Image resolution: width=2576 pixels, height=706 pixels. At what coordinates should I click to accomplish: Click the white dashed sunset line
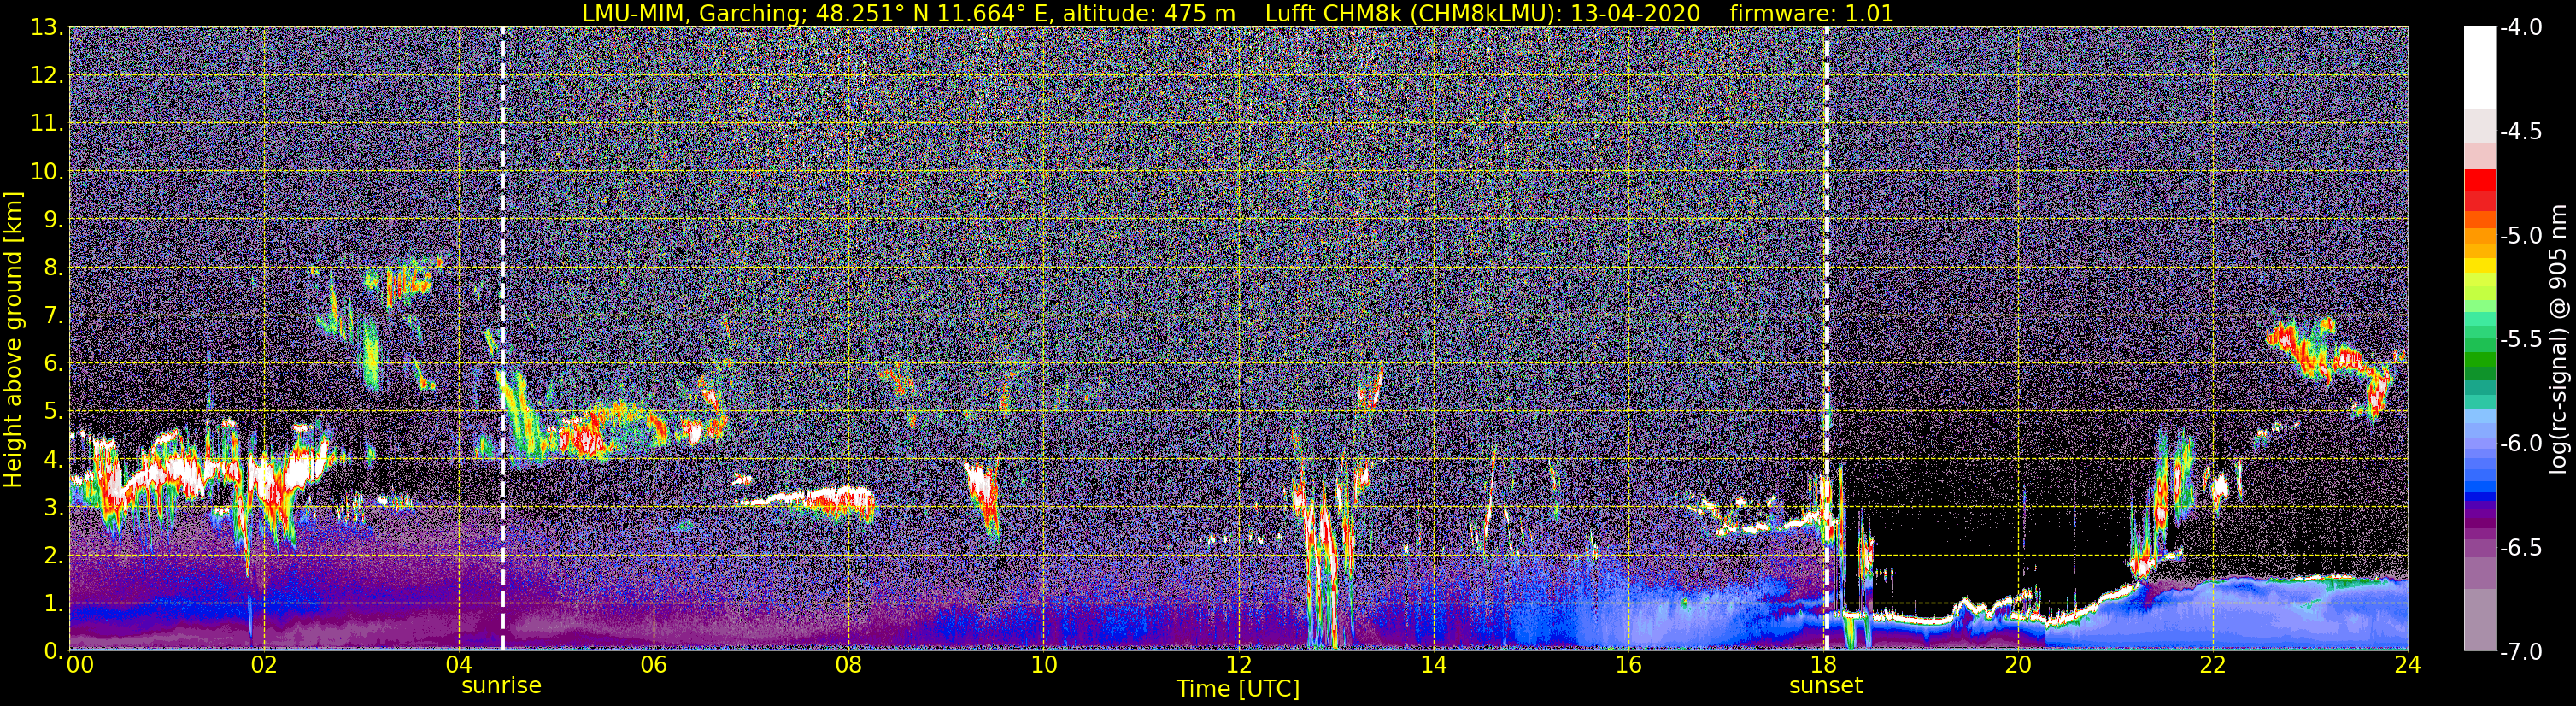1826,339
